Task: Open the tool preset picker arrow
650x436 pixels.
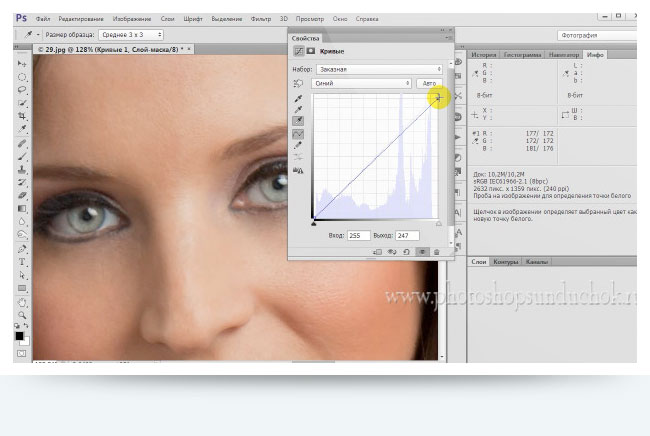Action: coord(38,35)
